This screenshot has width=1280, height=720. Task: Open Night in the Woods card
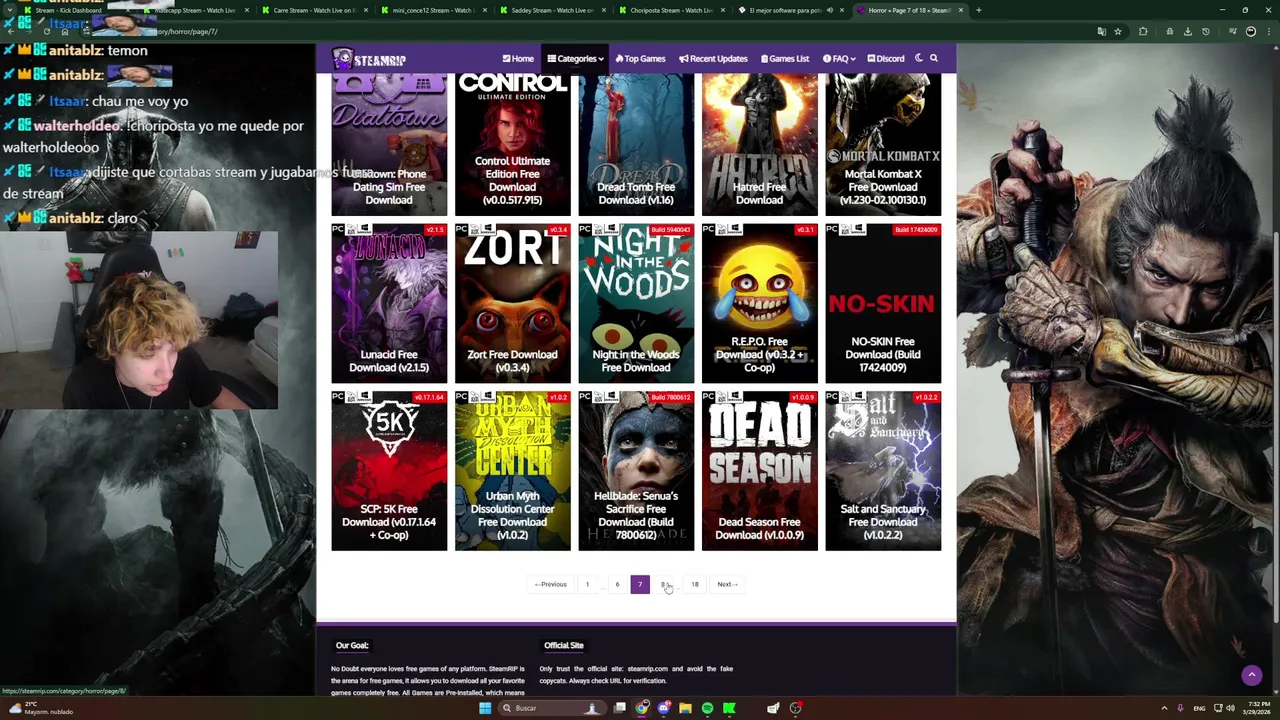pos(636,303)
